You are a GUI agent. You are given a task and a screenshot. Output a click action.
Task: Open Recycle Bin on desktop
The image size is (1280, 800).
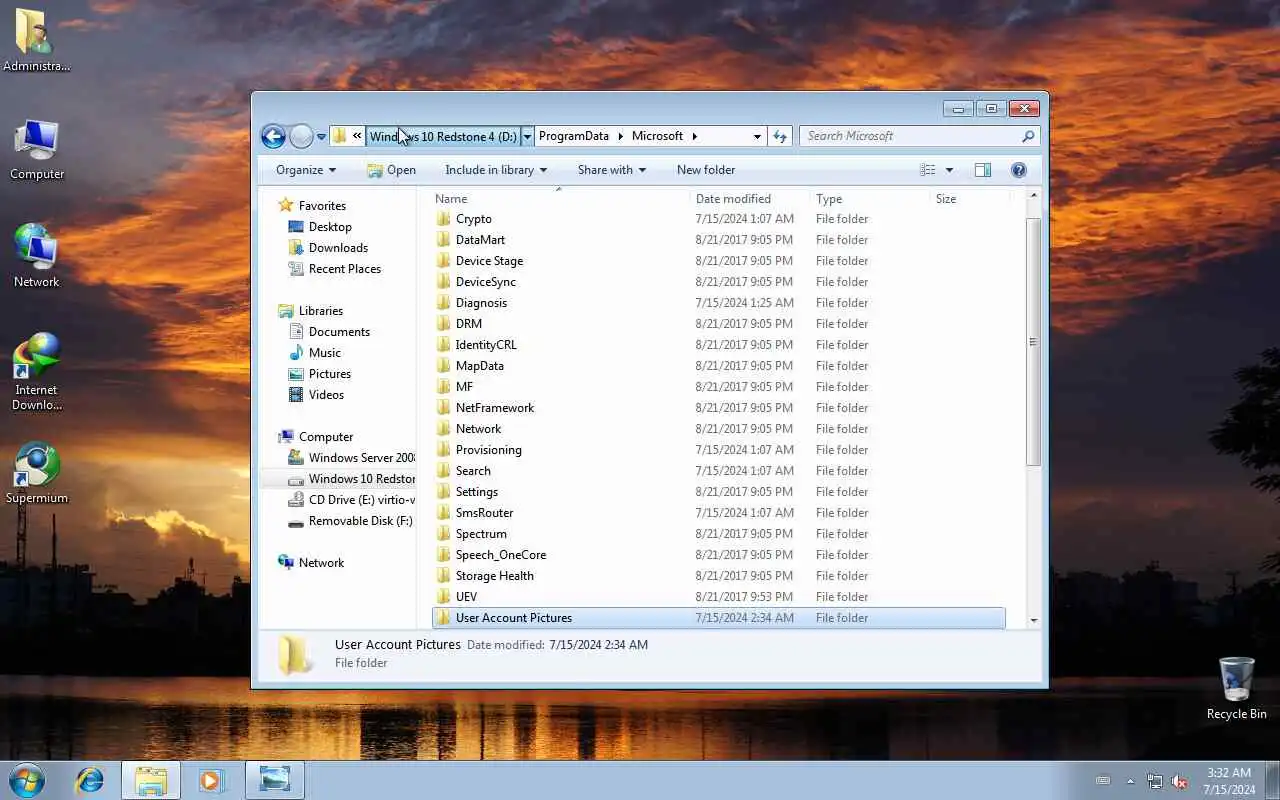[1236, 688]
